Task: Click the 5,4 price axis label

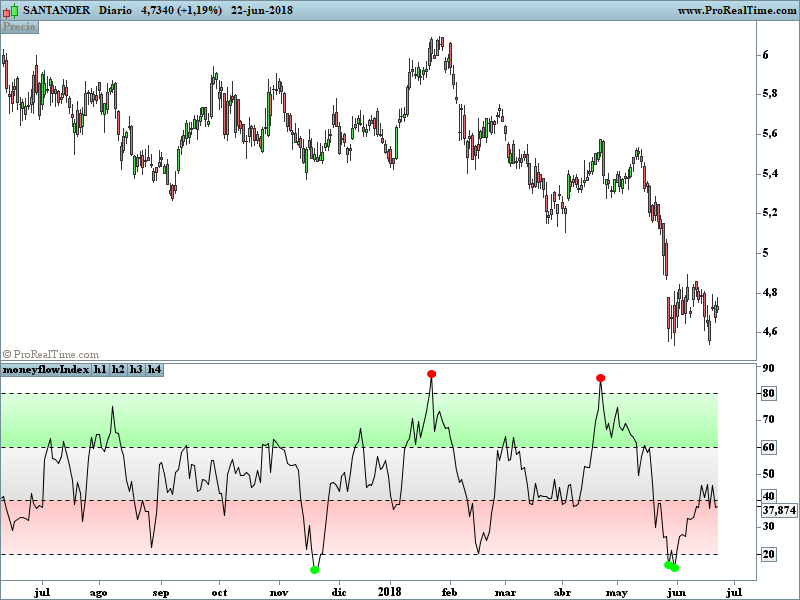Action: coord(770,173)
